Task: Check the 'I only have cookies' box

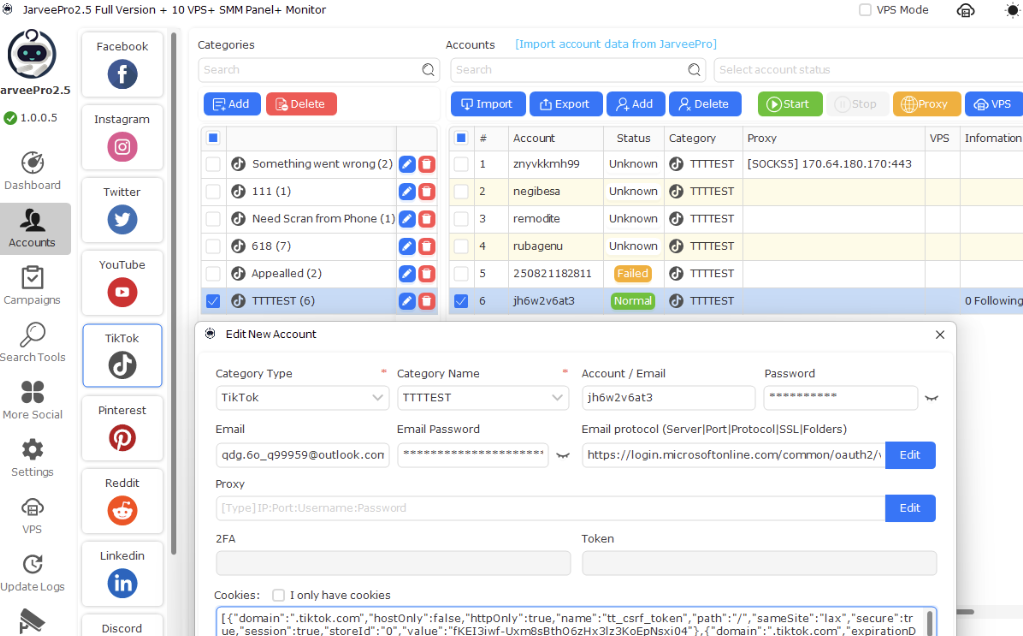Action: [279, 595]
